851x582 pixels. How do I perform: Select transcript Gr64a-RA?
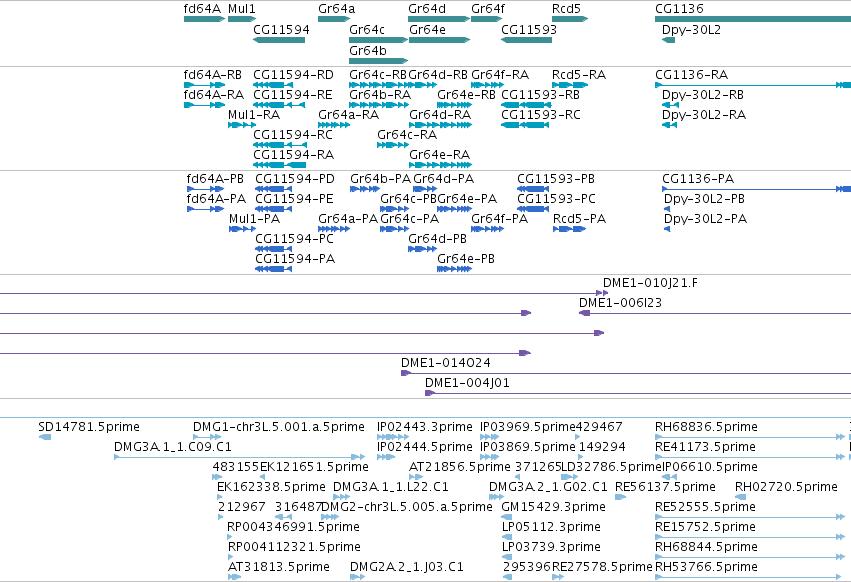334,125
